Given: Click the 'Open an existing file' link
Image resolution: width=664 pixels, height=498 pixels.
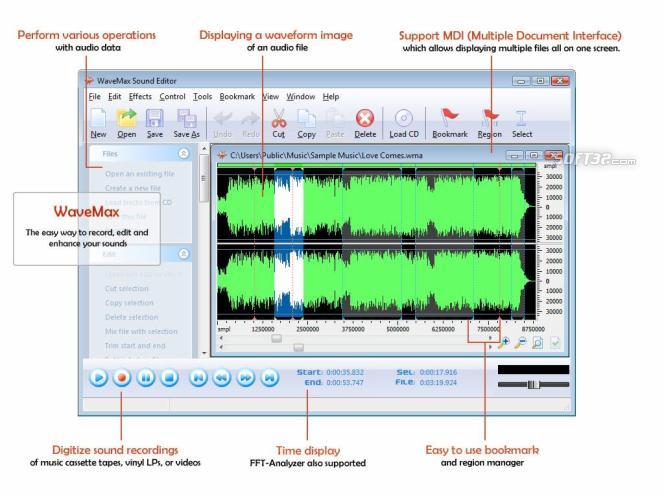Looking at the screenshot, I should point(140,174).
